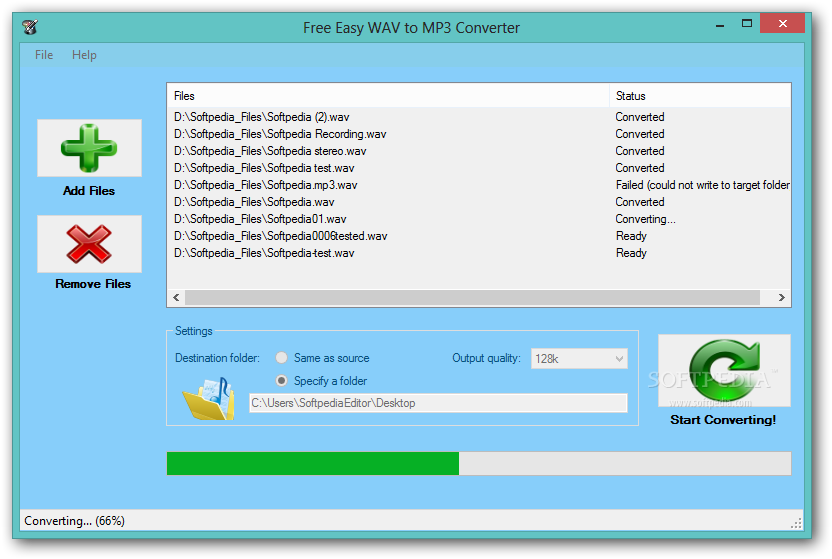
Task: Select the file Softpedia-test.wav
Action: tap(264, 252)
